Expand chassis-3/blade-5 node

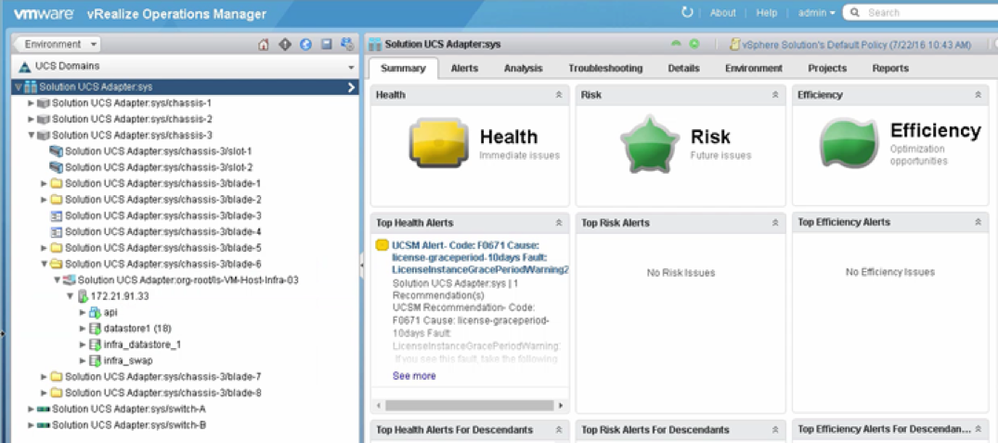click(44, 248)
